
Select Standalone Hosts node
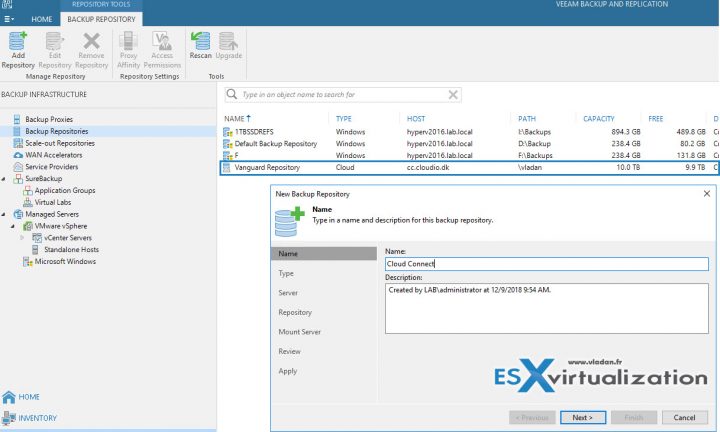71,250
